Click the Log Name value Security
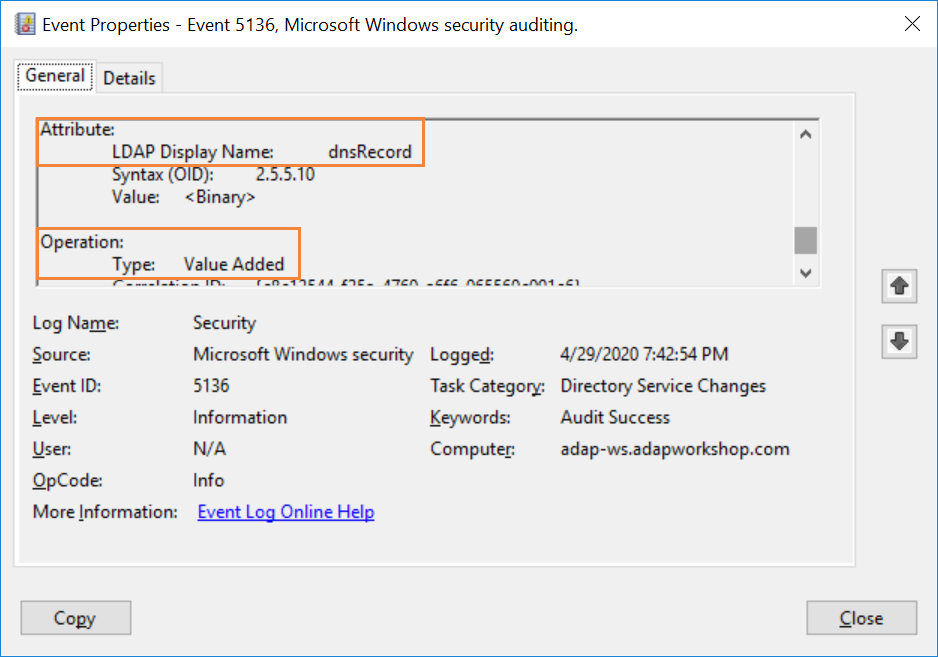This screenshot has height=657, width=938. tap(224, 323)
